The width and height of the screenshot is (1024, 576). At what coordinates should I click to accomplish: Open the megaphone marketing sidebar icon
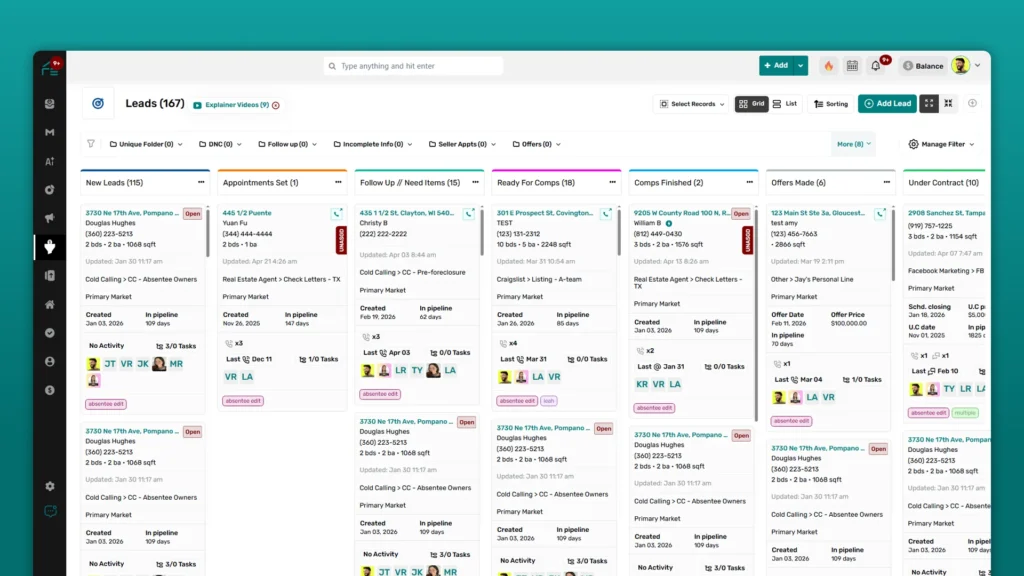[x=50, y=218]
